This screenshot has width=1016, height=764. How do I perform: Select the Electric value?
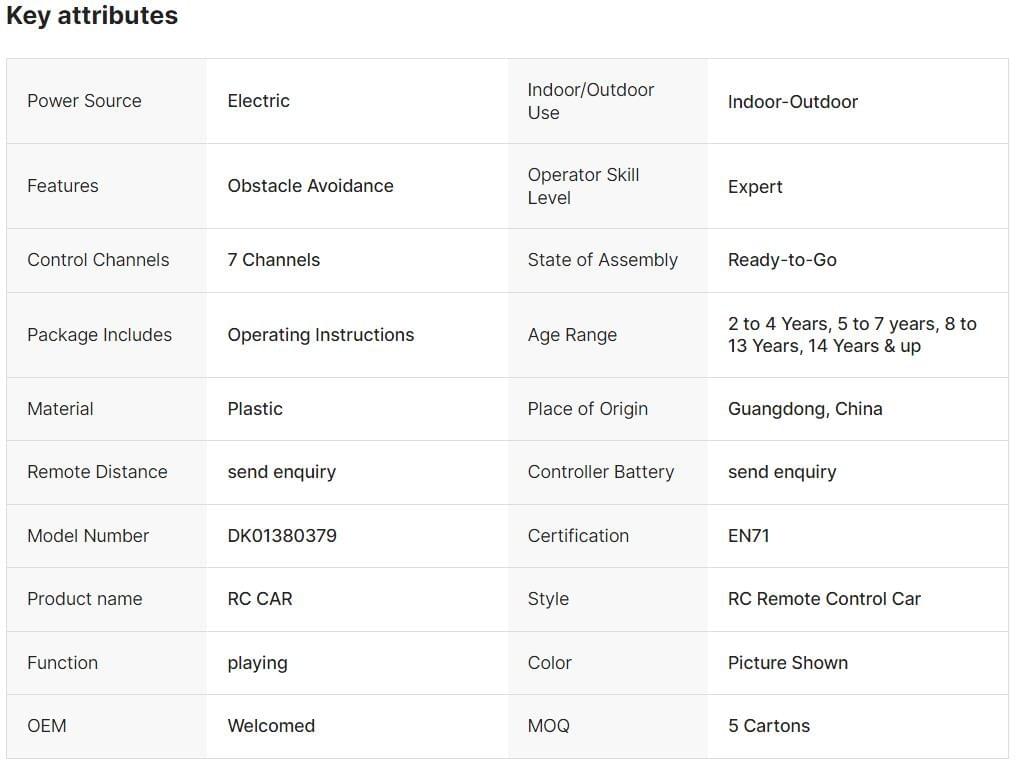coord(258,101)
